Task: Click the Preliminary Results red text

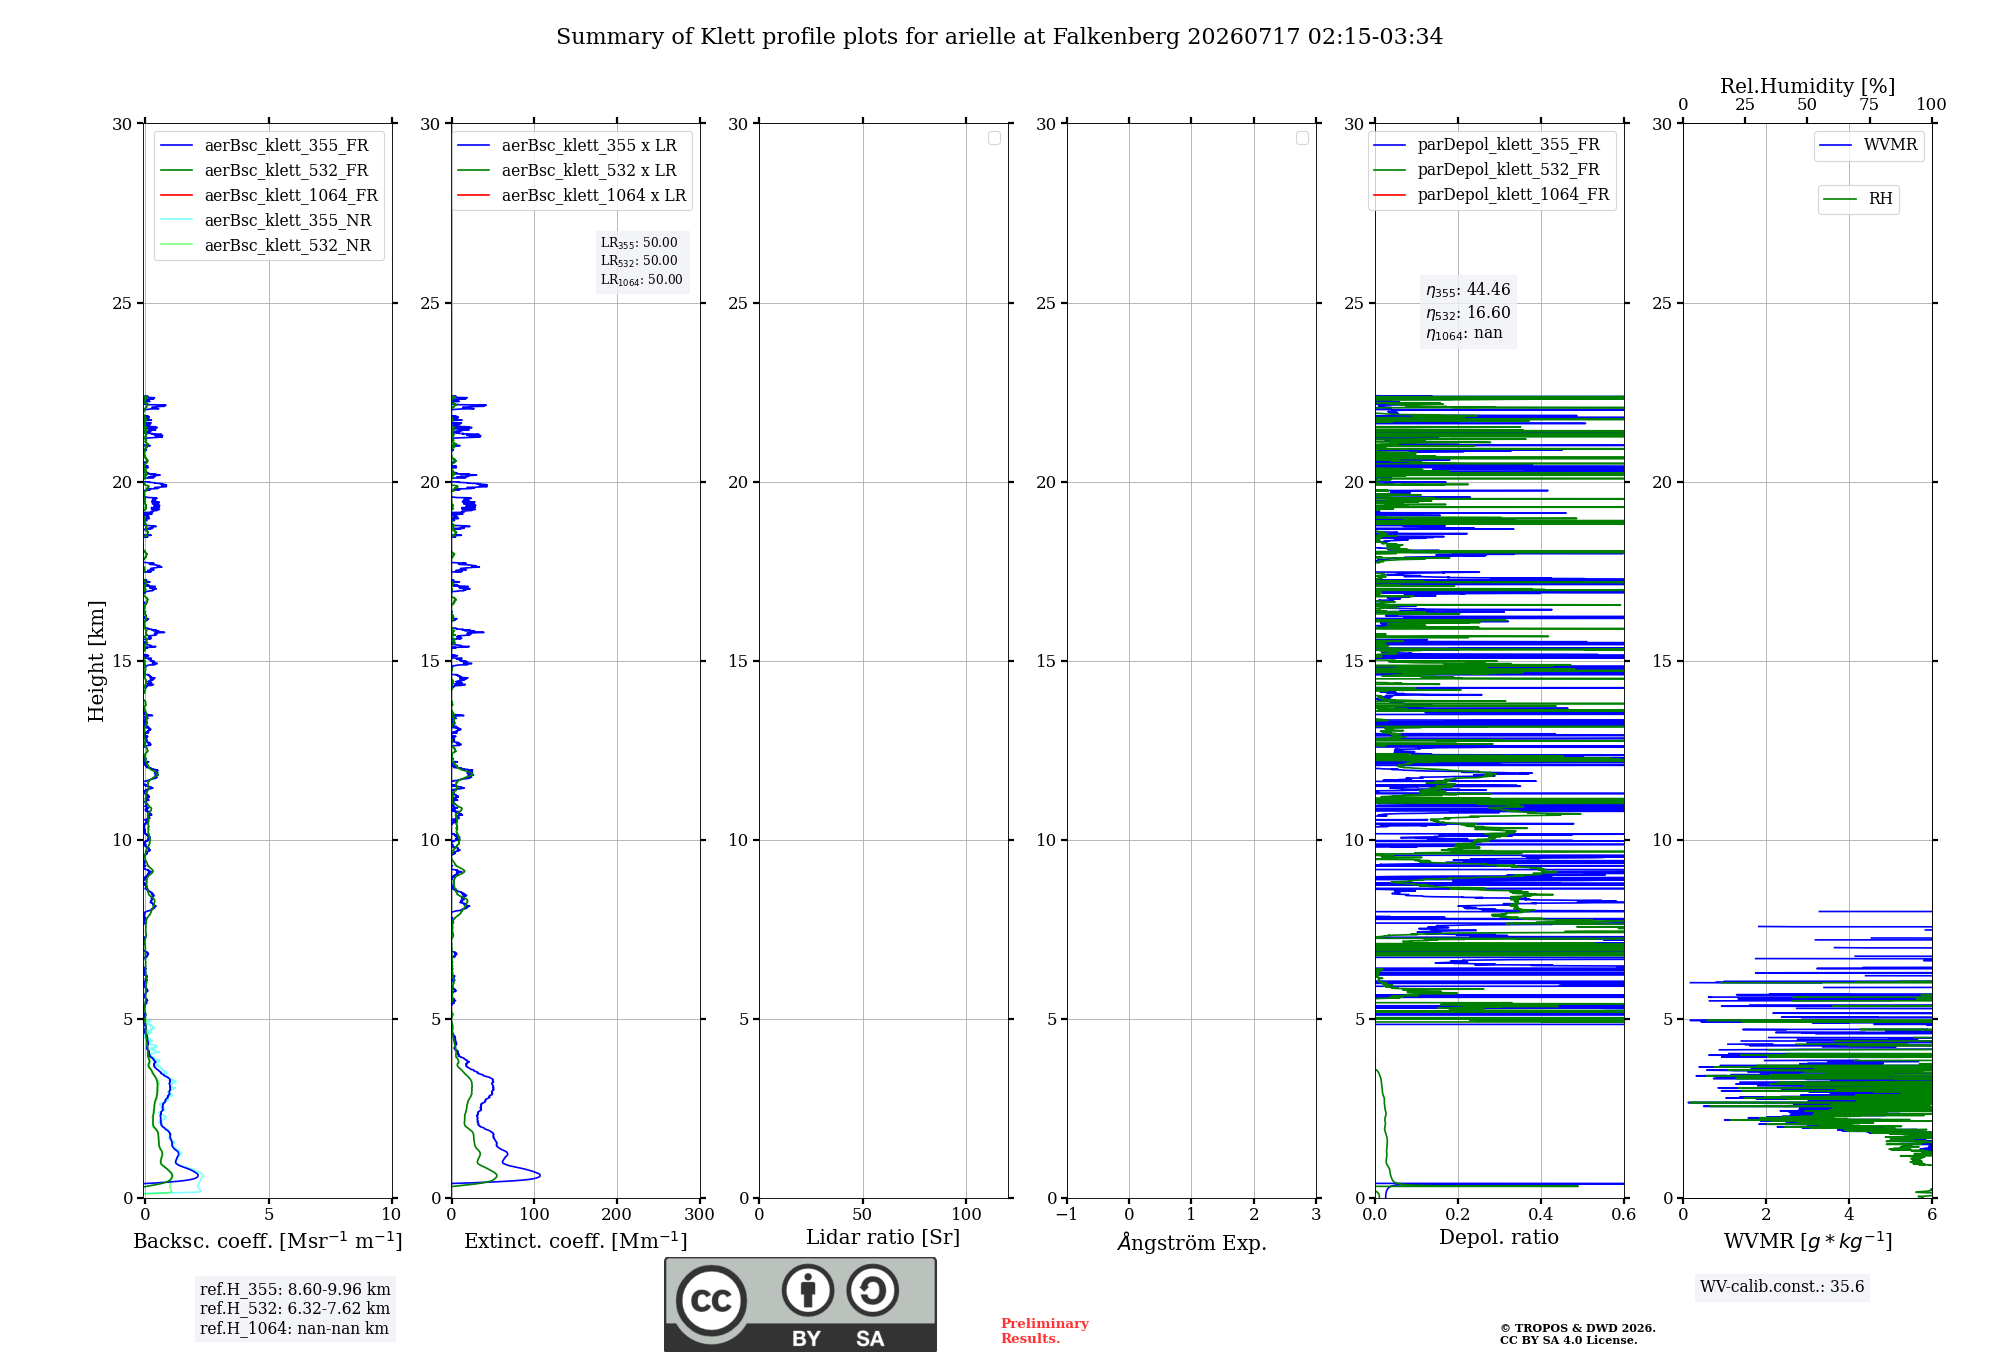Action: coord(1044,1331)
